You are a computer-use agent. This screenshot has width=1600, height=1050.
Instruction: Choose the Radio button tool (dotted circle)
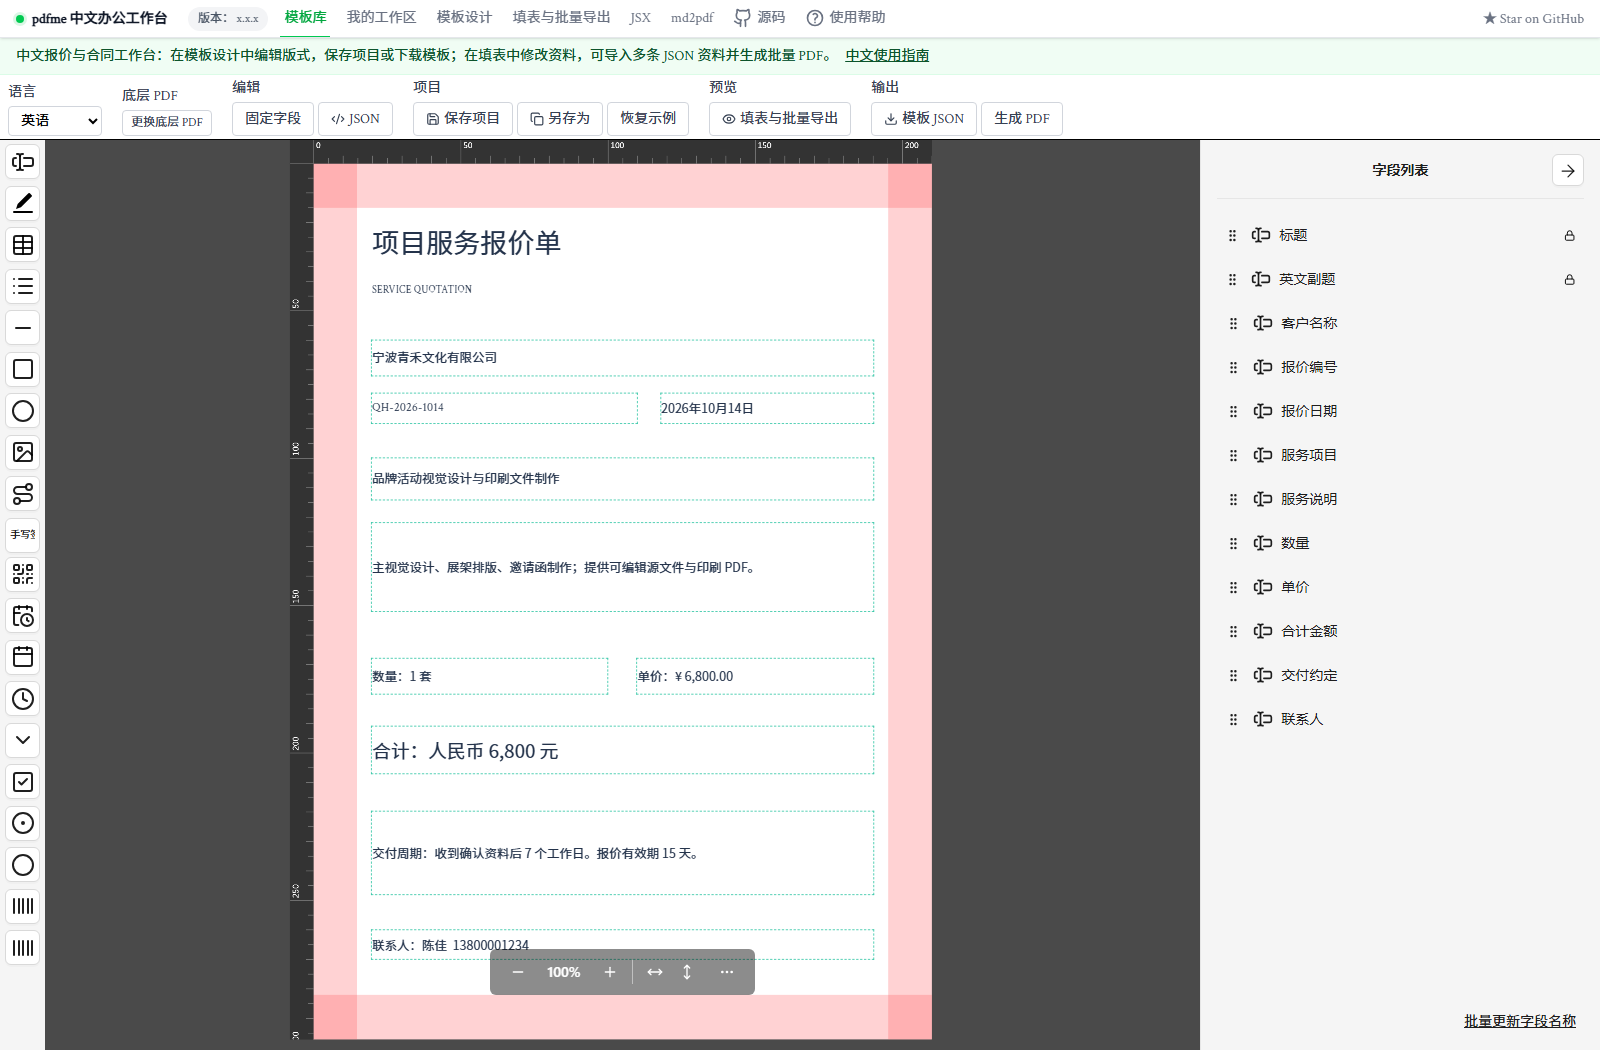23,823
